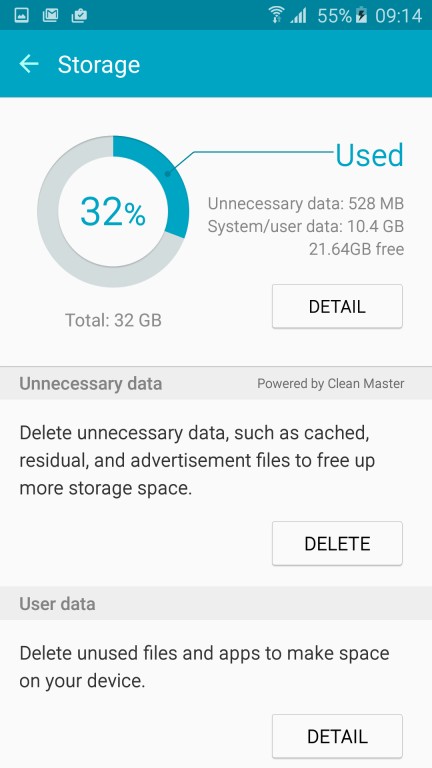Tap the Unnecessary data section header
The height and width of the screenshot is (768, 432).
[91, 383]
